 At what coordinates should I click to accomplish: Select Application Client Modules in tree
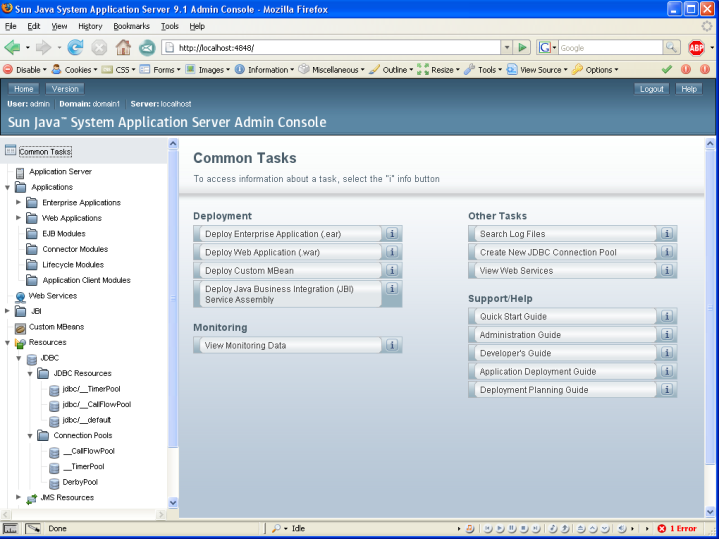point(86,280)
